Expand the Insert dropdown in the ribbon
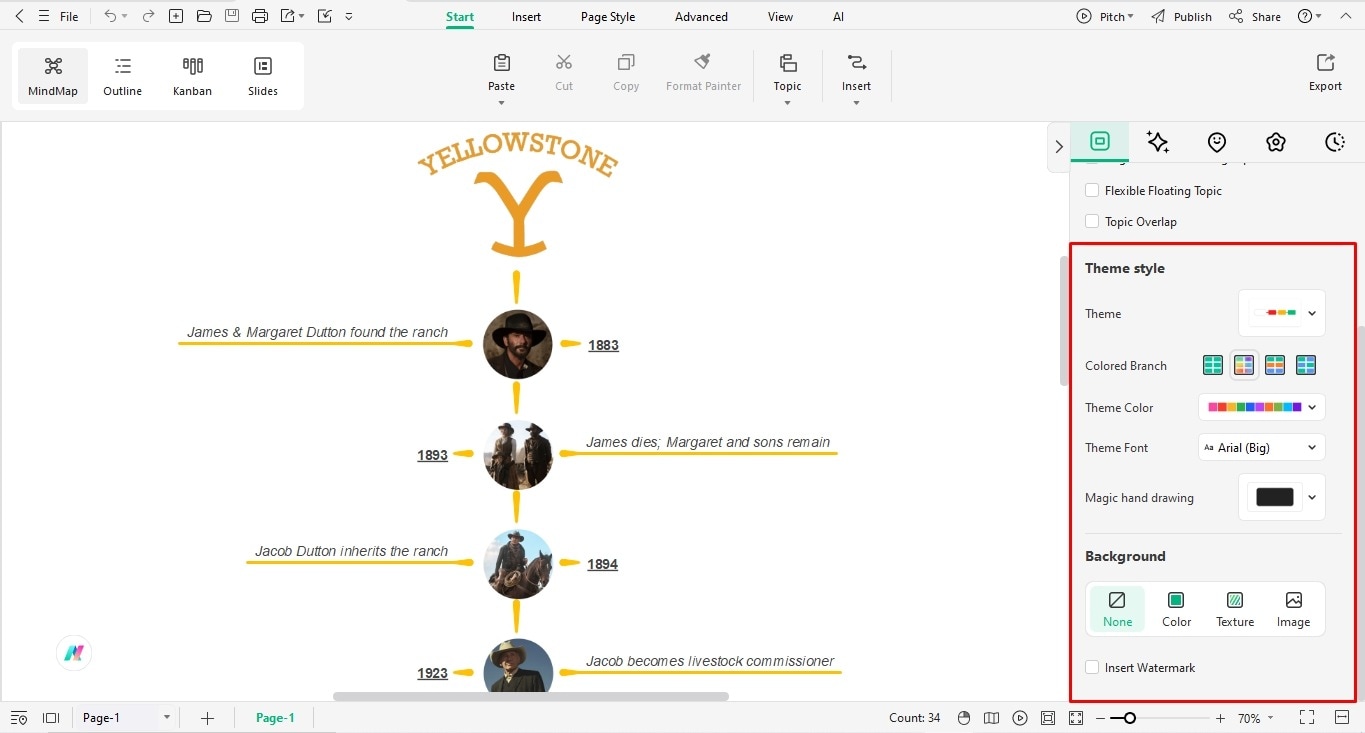 856,102
